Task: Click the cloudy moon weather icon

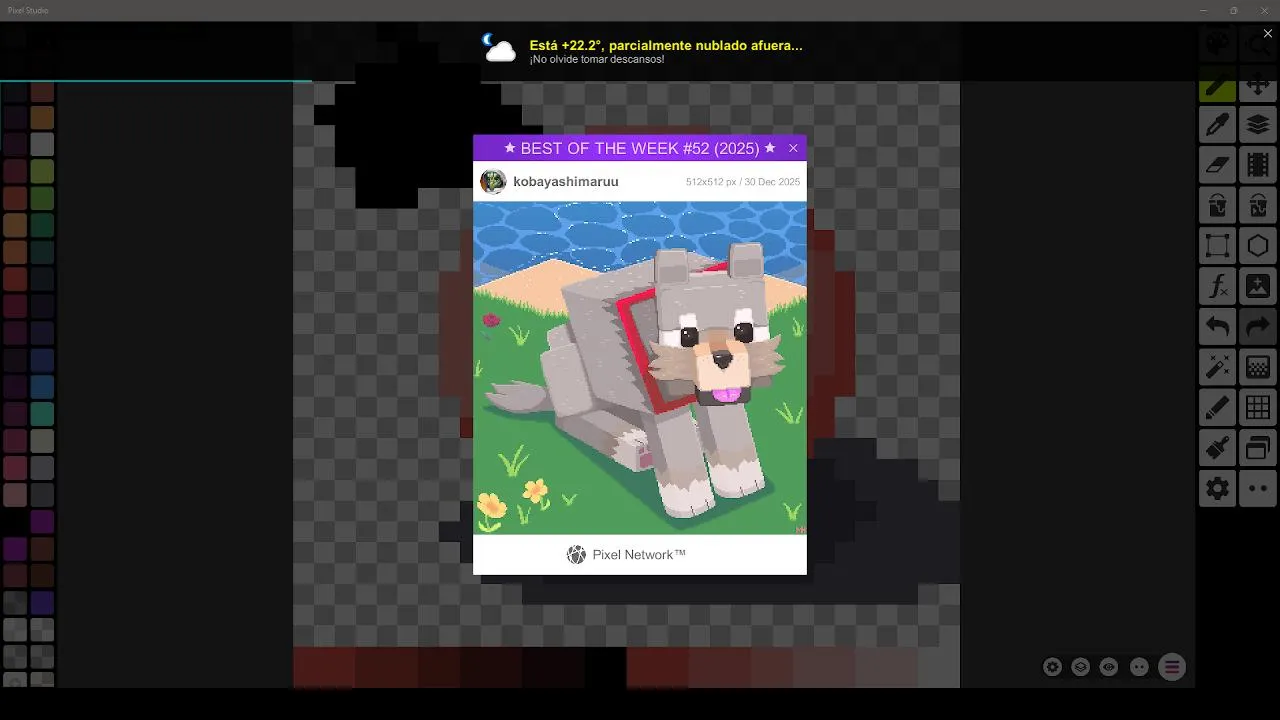Action: pos(499,48)
